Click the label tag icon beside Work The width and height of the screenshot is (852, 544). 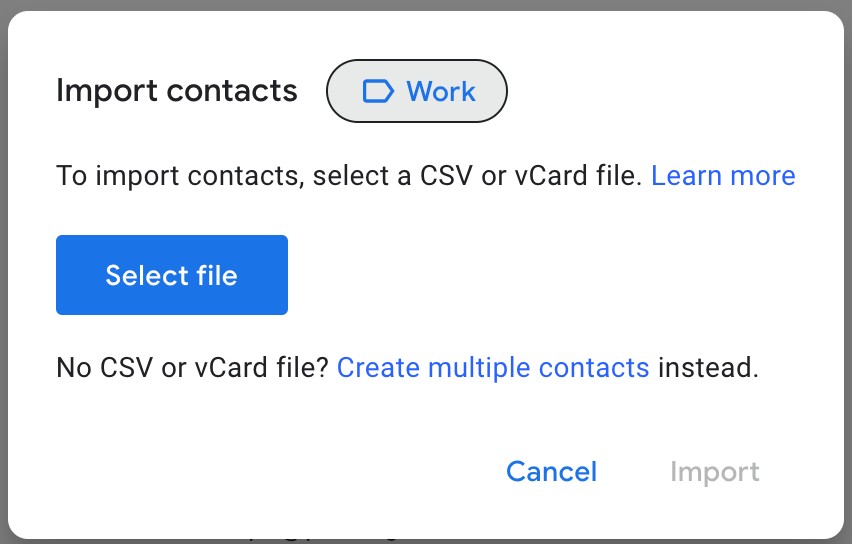point(378,91)
